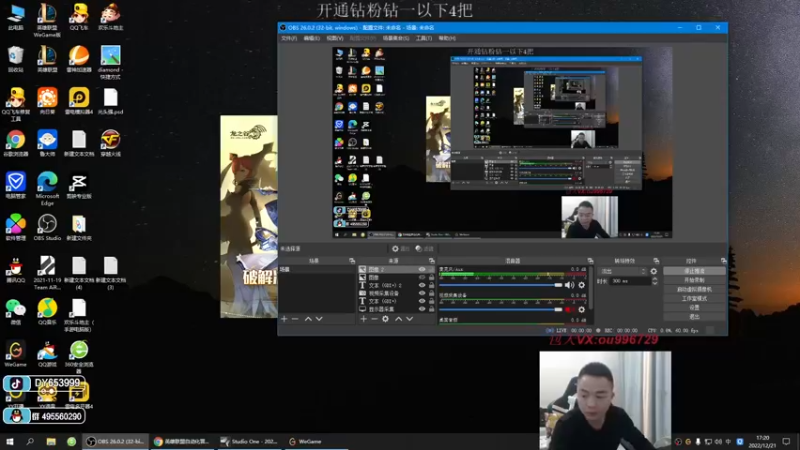Viewport: 800px width, 450px height.
Task: Pop out the 来源 dock panel
Action: coord(432,261)
